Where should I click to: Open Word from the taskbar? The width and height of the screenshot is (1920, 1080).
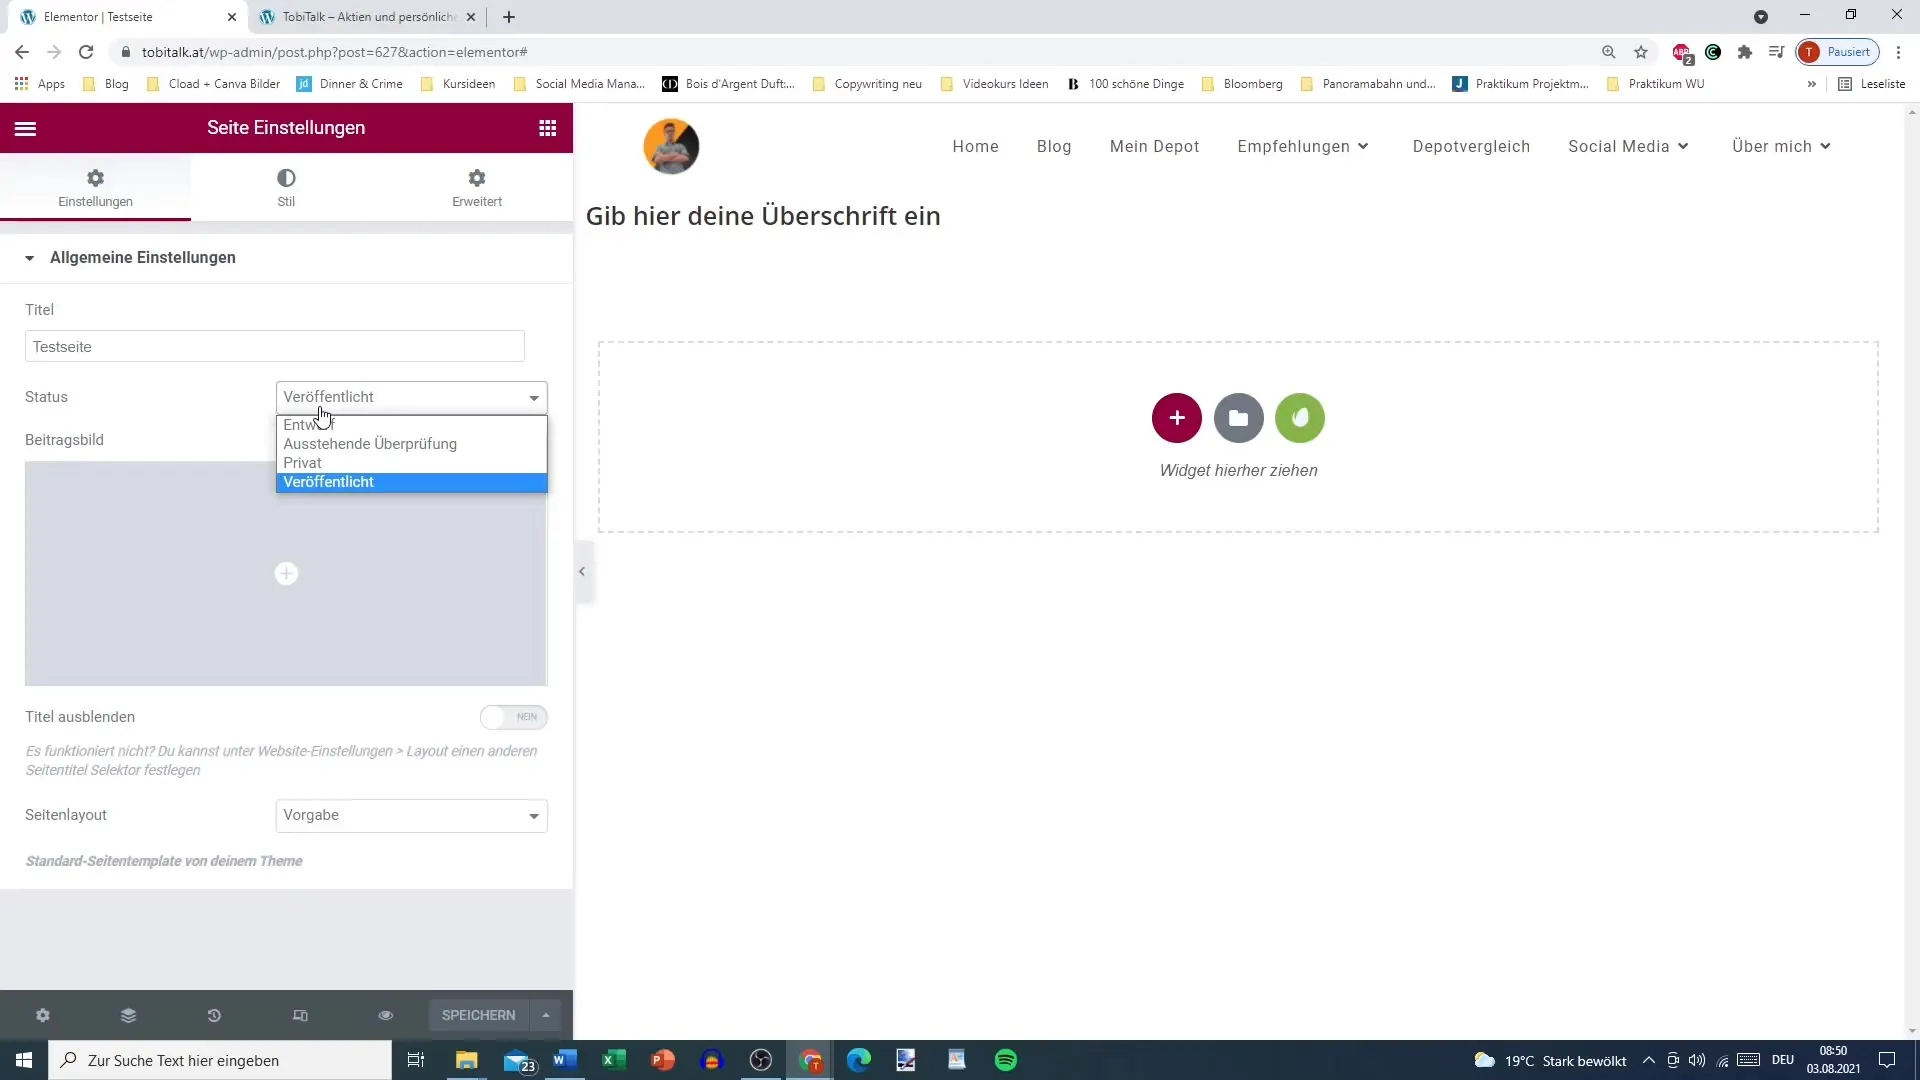tap(565, 1060)
